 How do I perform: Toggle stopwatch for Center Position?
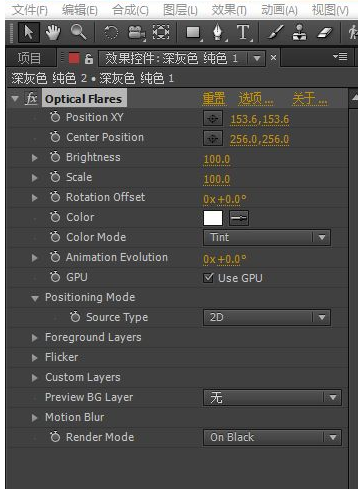[55, 137]
